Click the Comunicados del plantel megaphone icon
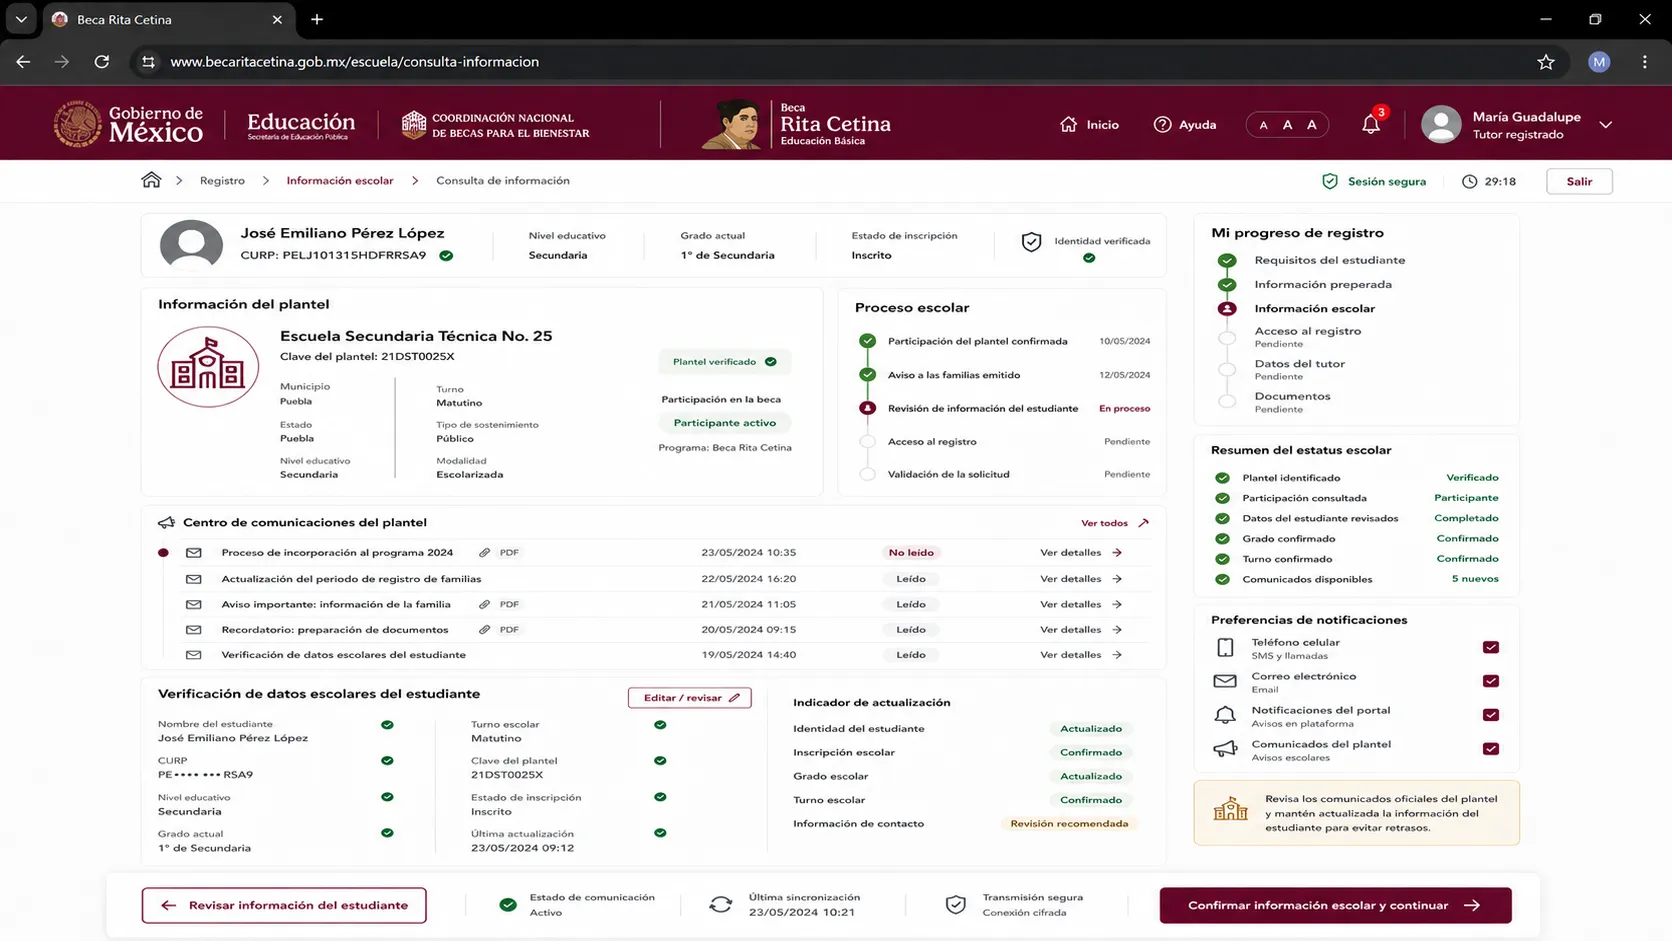 click(x=1225, y=749)
